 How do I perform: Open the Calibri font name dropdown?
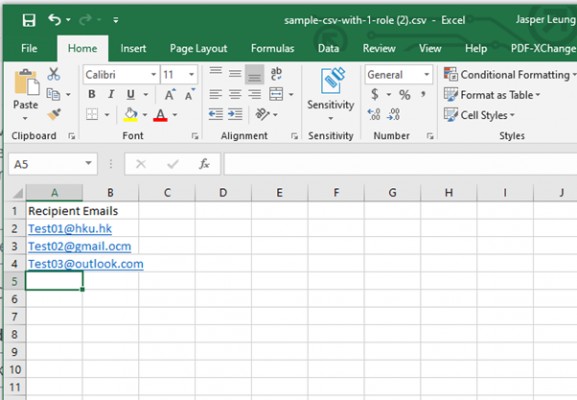(153, 75)
